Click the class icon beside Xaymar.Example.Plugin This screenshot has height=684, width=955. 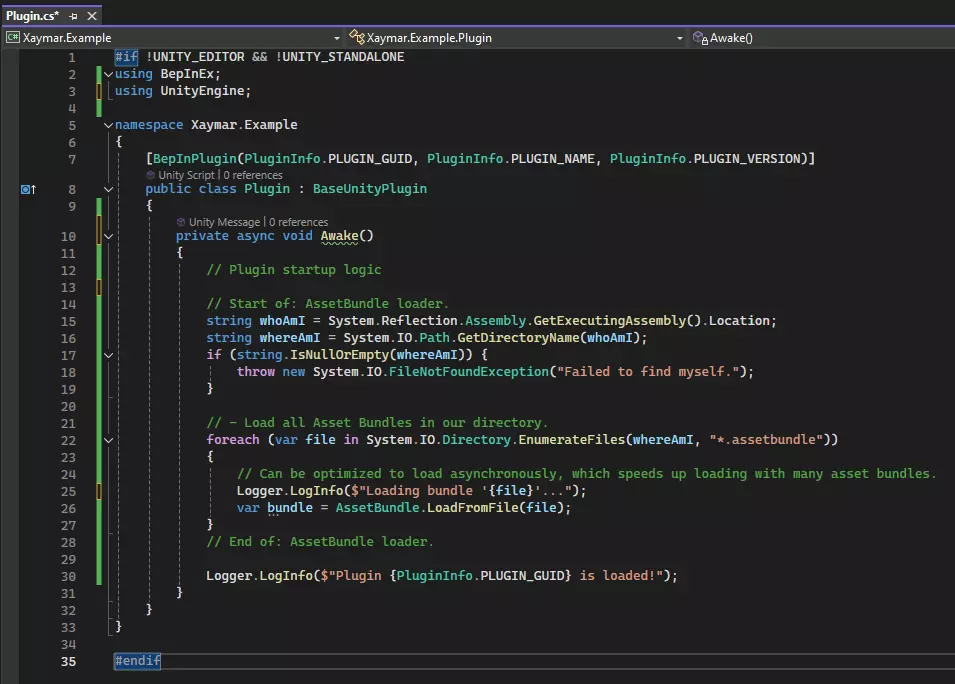pyautogui.click(x=356, y=38)
